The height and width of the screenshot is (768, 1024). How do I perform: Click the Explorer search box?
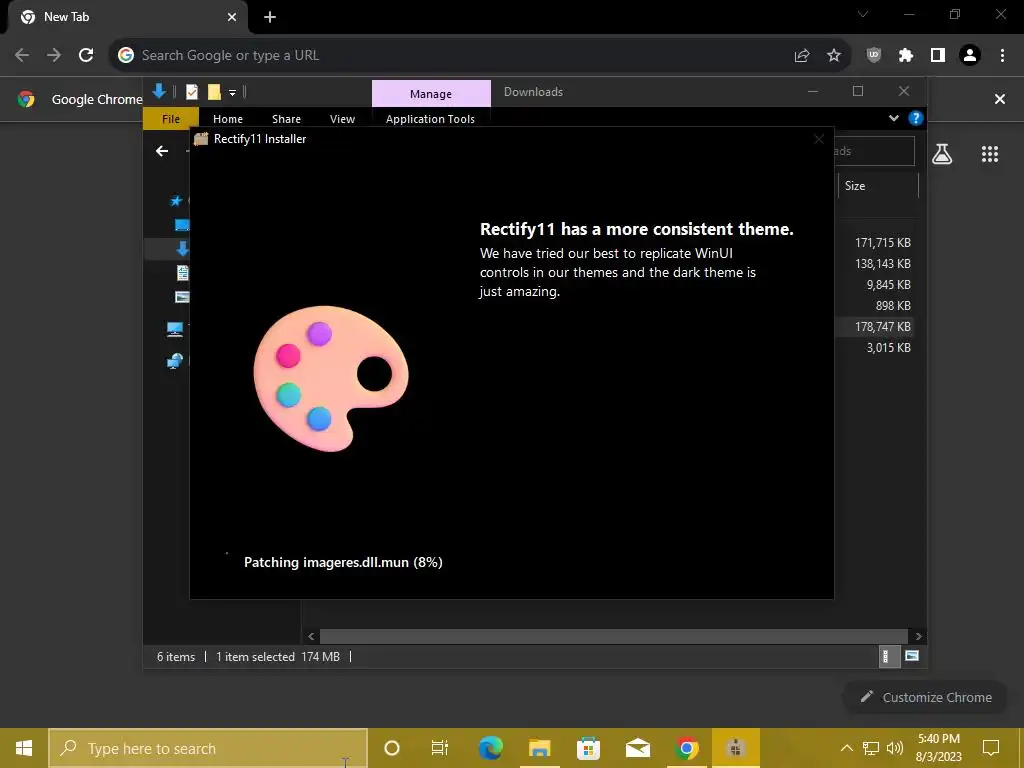(874, 152)
